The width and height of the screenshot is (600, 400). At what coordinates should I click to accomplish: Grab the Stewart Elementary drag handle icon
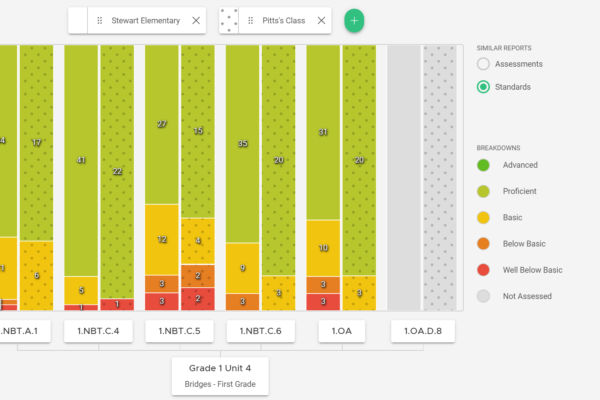[x=99, y=21]
